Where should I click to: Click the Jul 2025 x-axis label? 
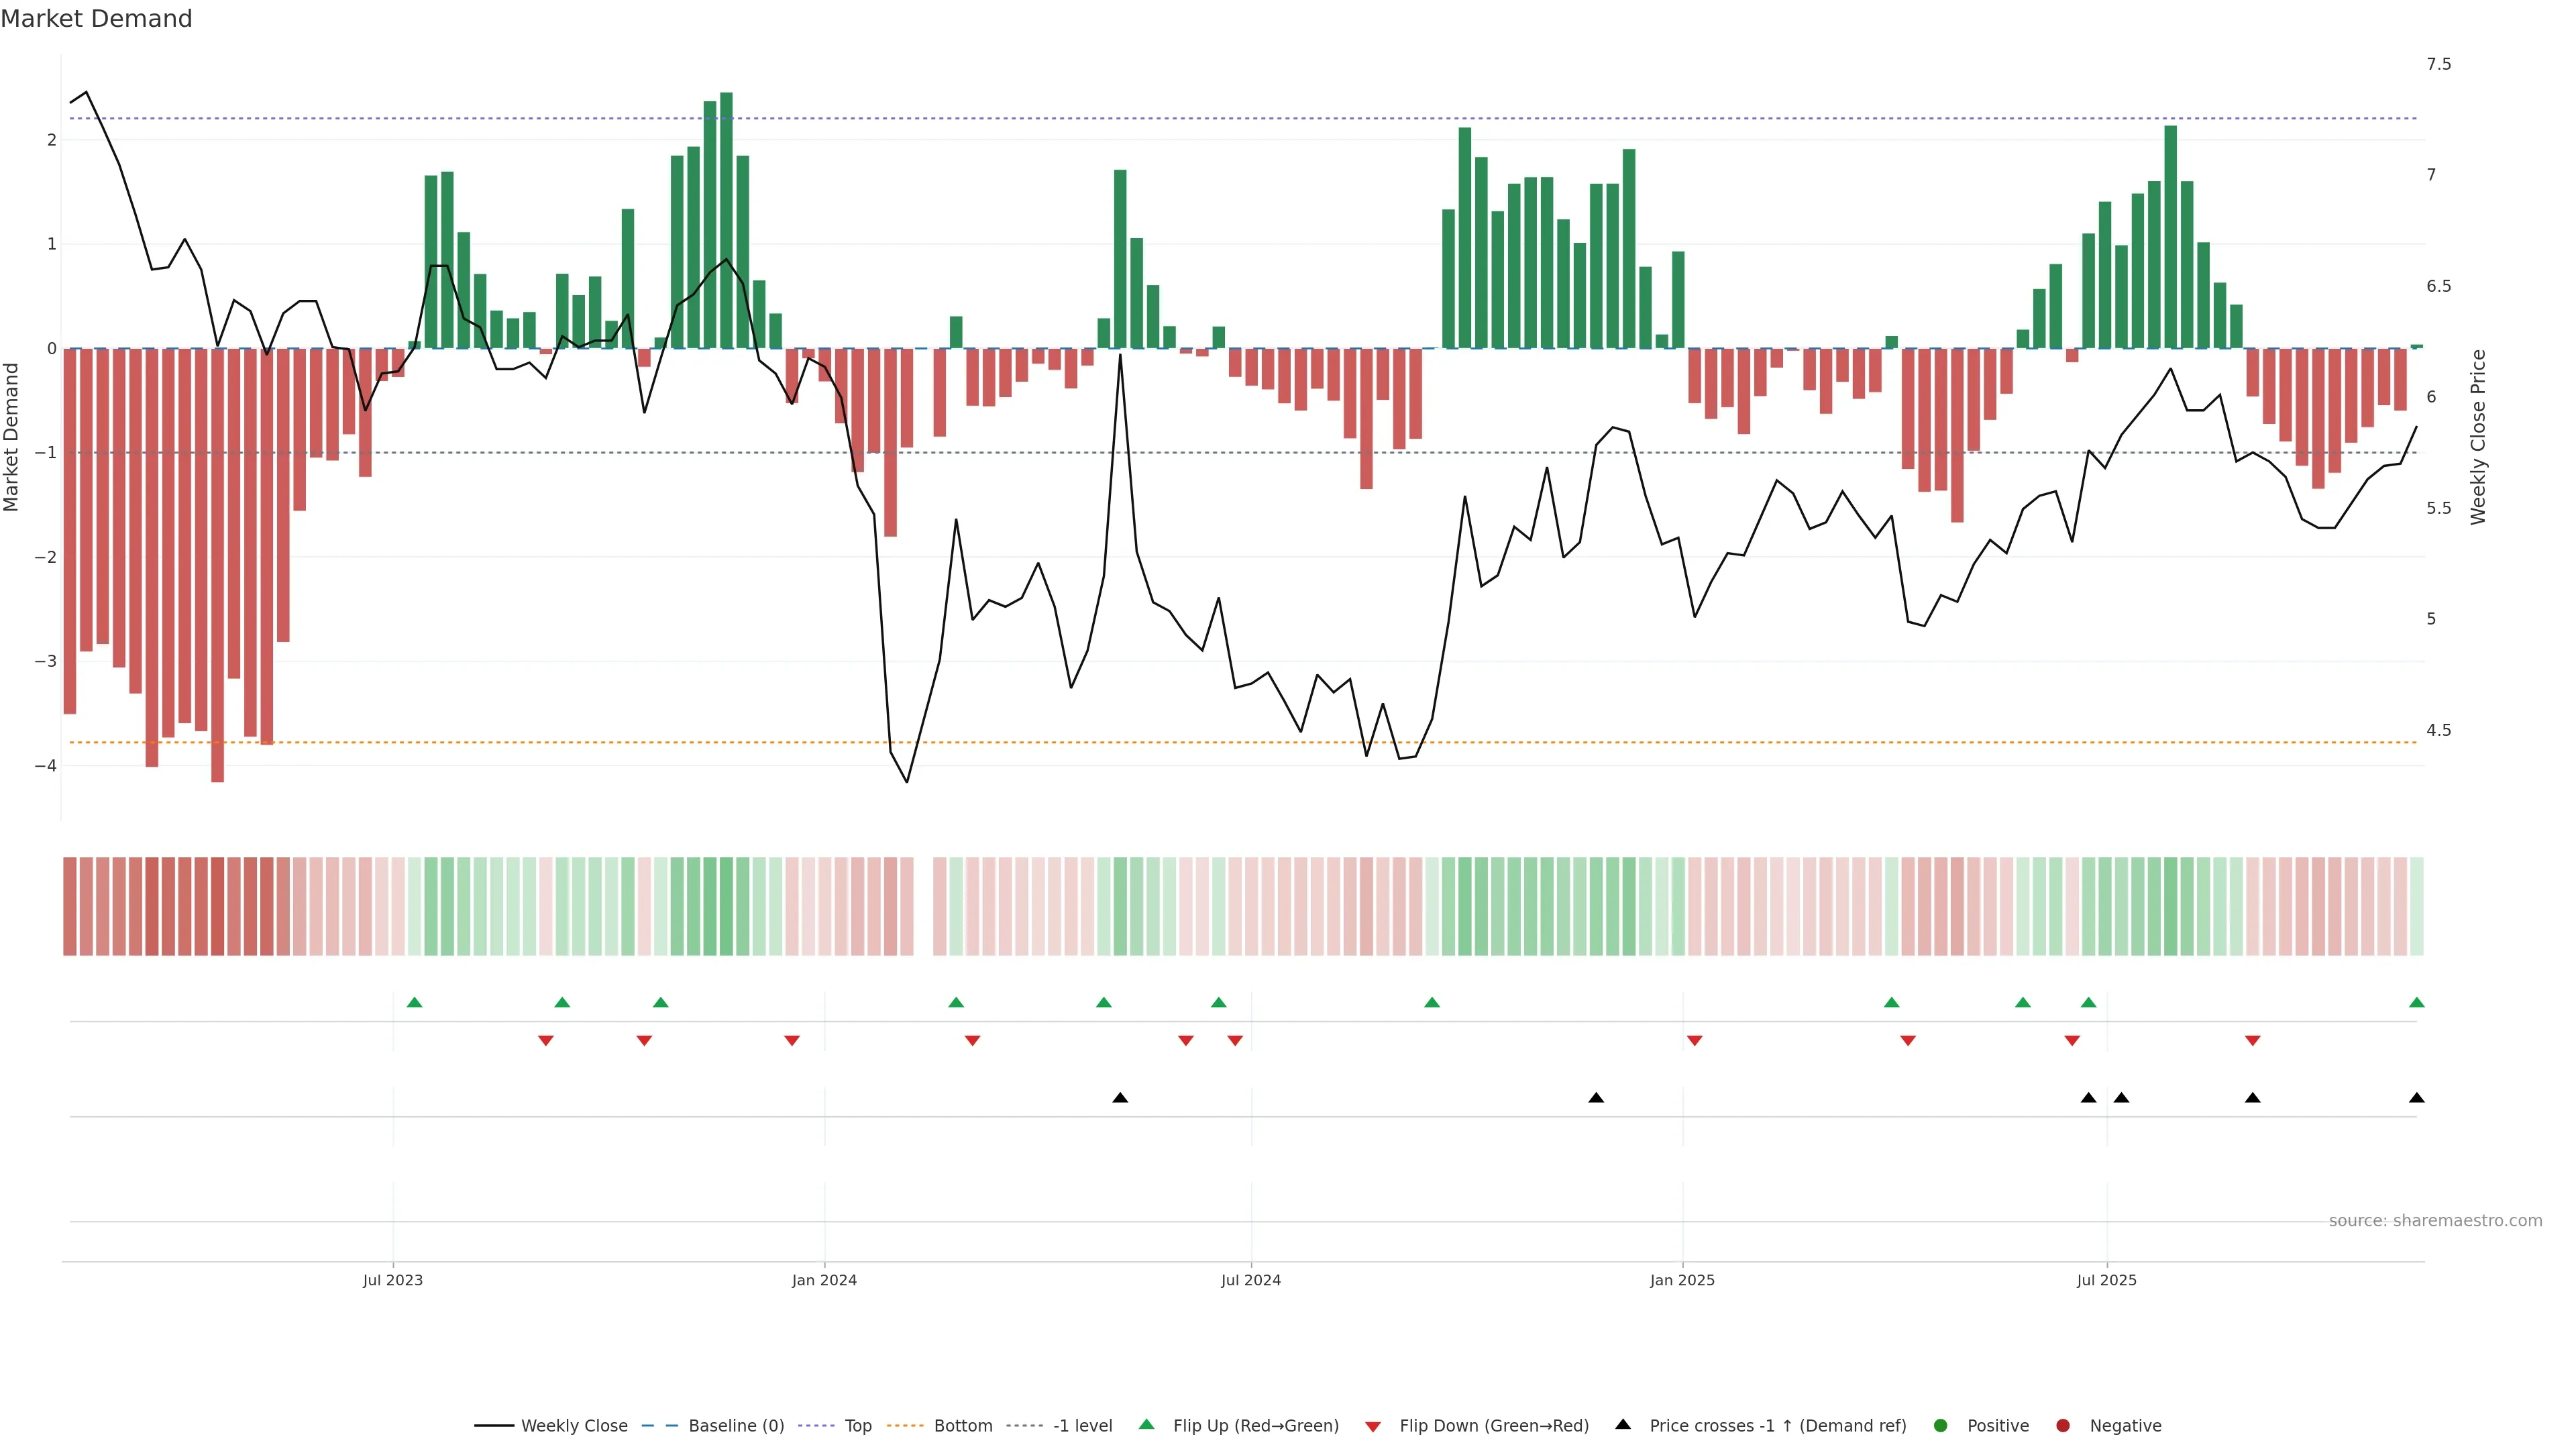pyautogui.click(x=2106, y=1280)
